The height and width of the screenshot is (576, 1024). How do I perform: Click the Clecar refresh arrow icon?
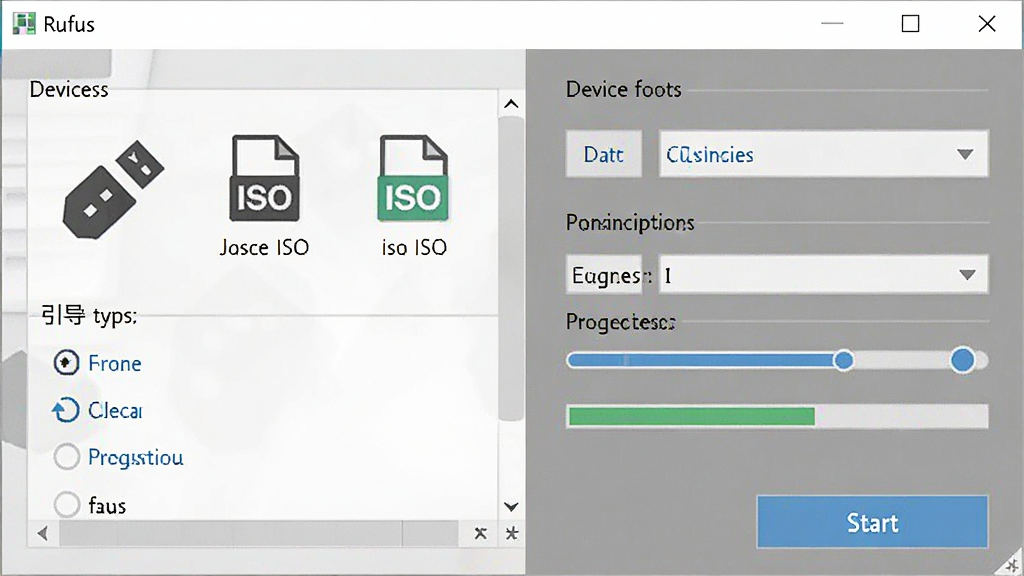coord(65,410)
